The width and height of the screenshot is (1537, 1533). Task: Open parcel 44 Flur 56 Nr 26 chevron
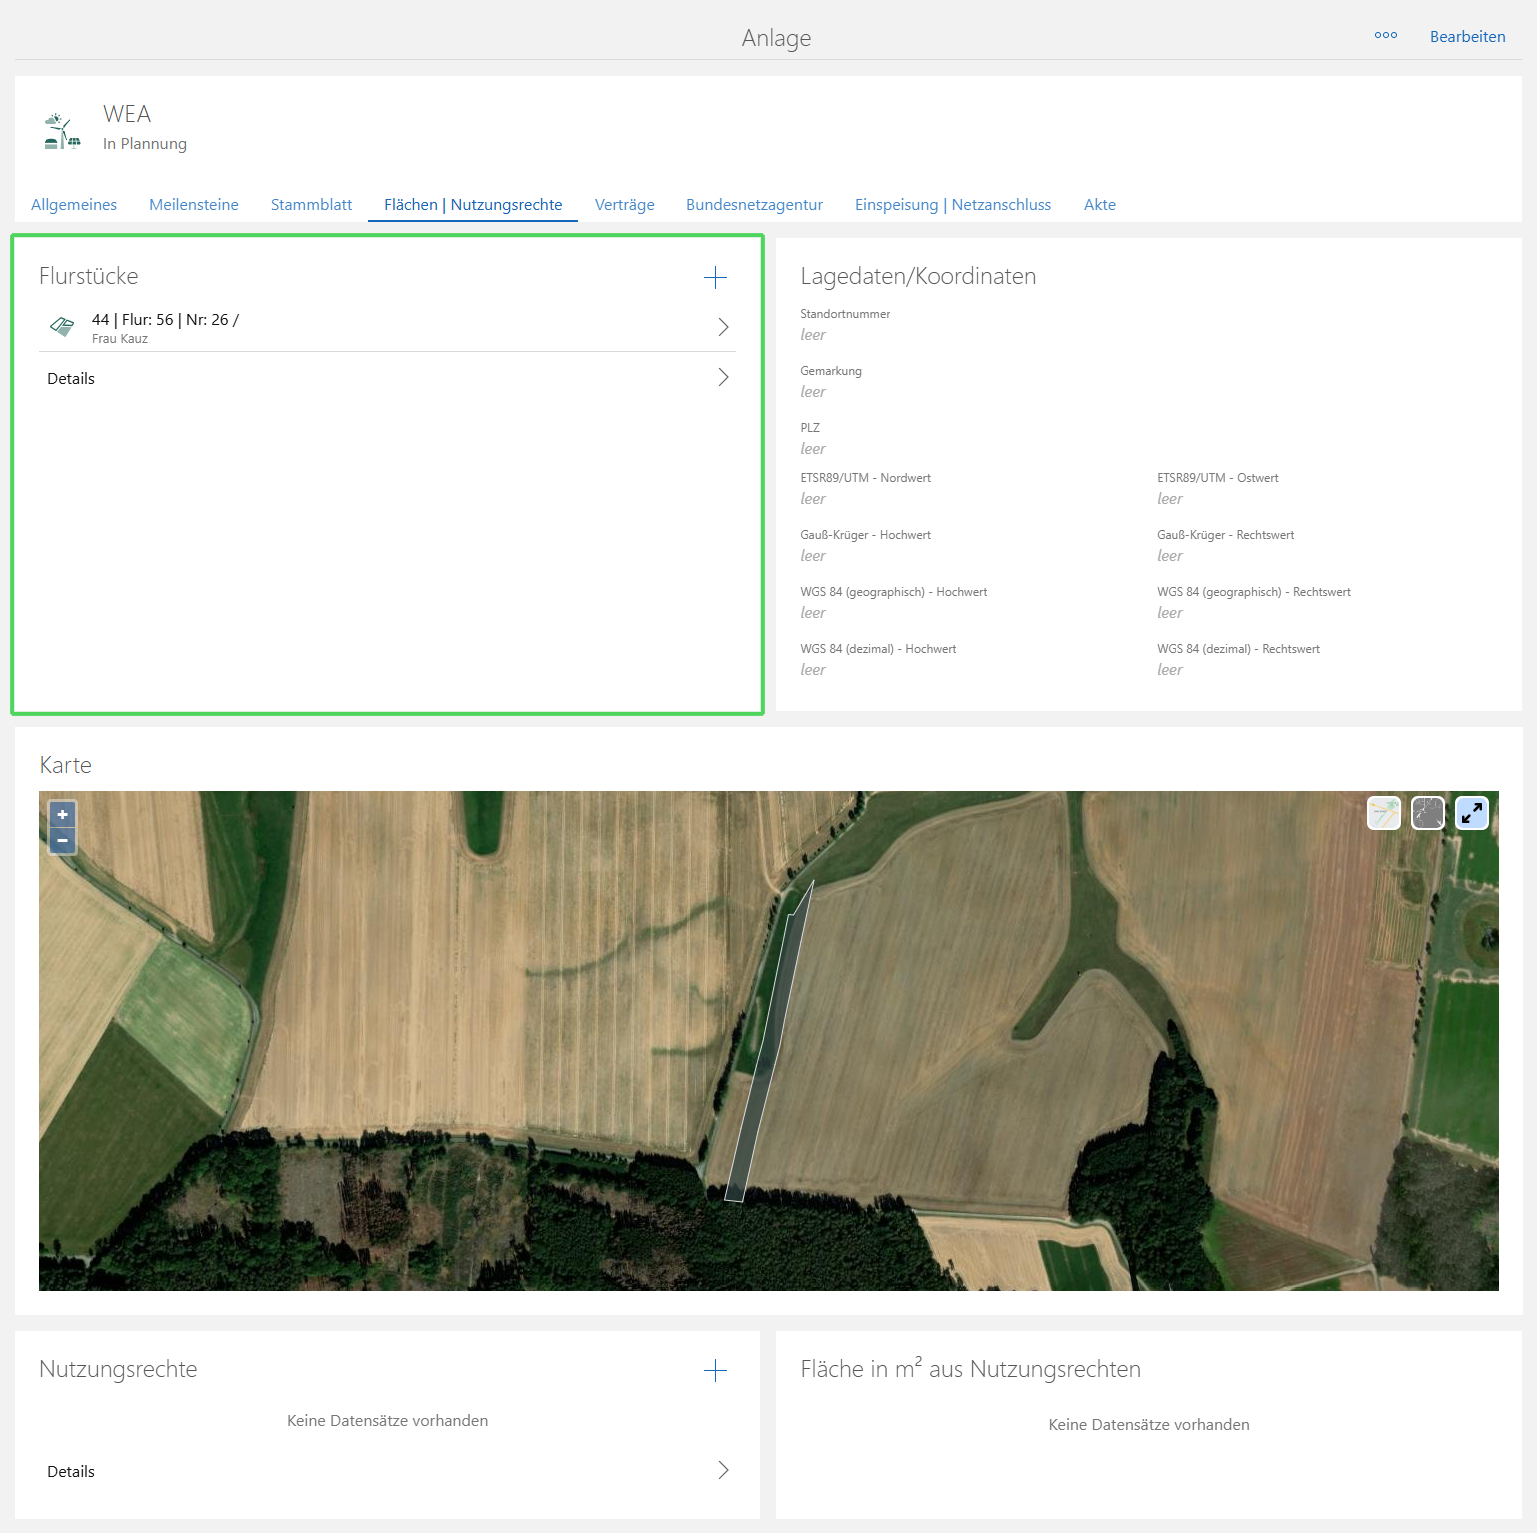(723, 327)
